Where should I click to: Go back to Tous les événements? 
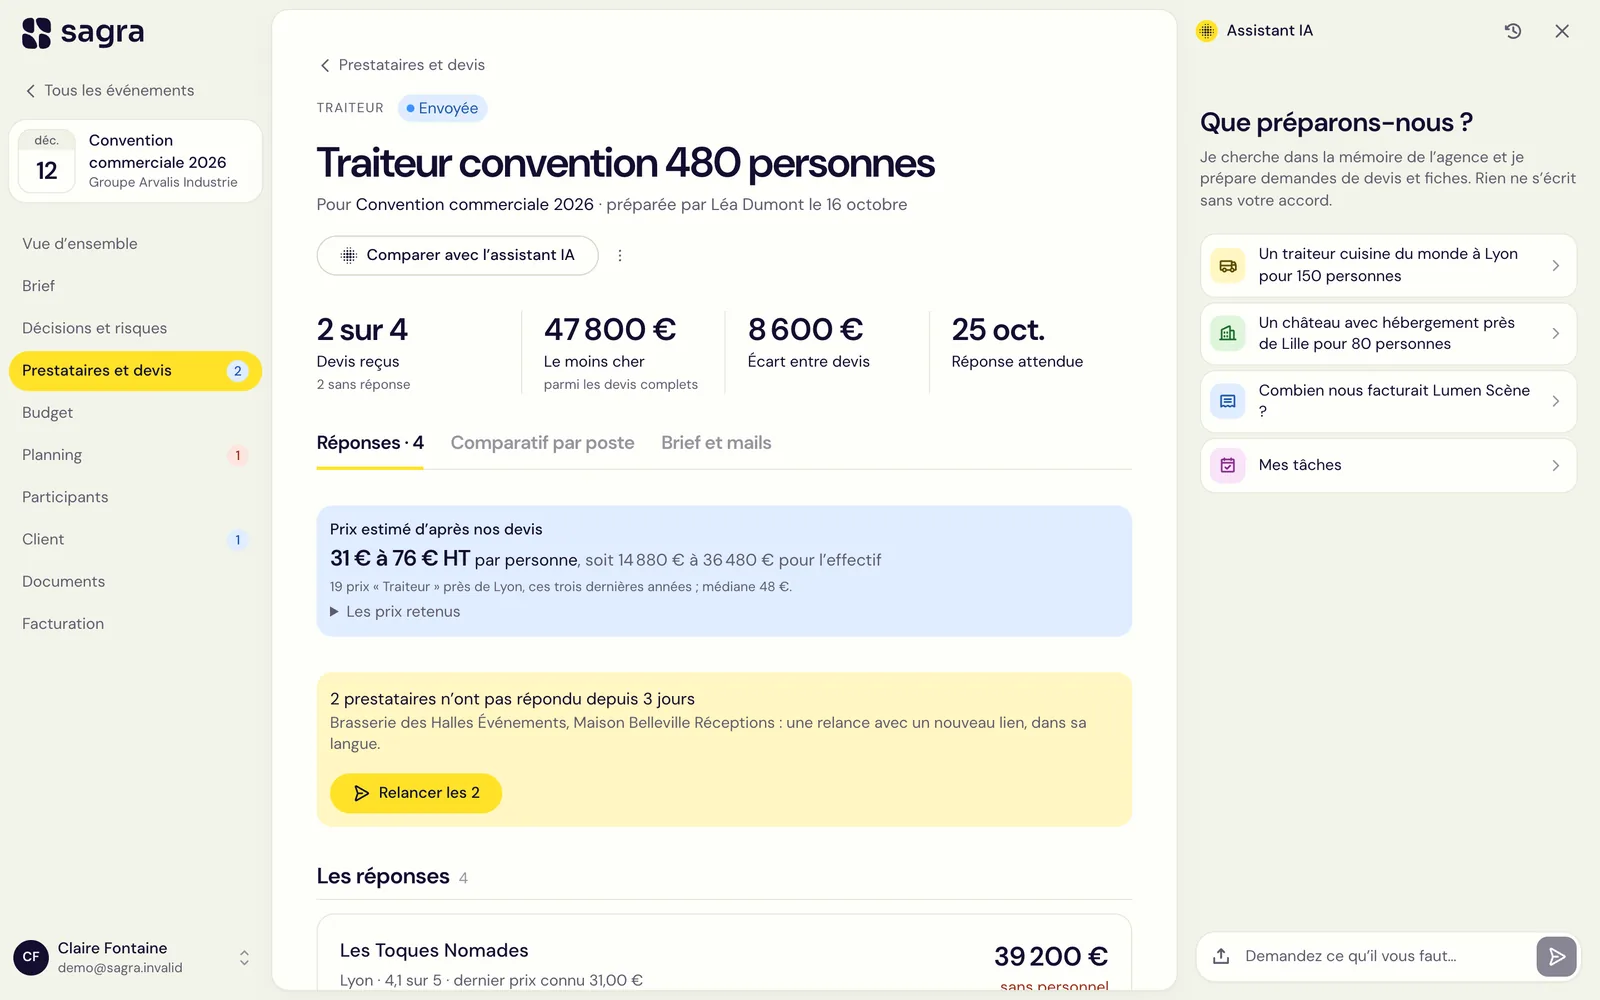pos(110,91)
